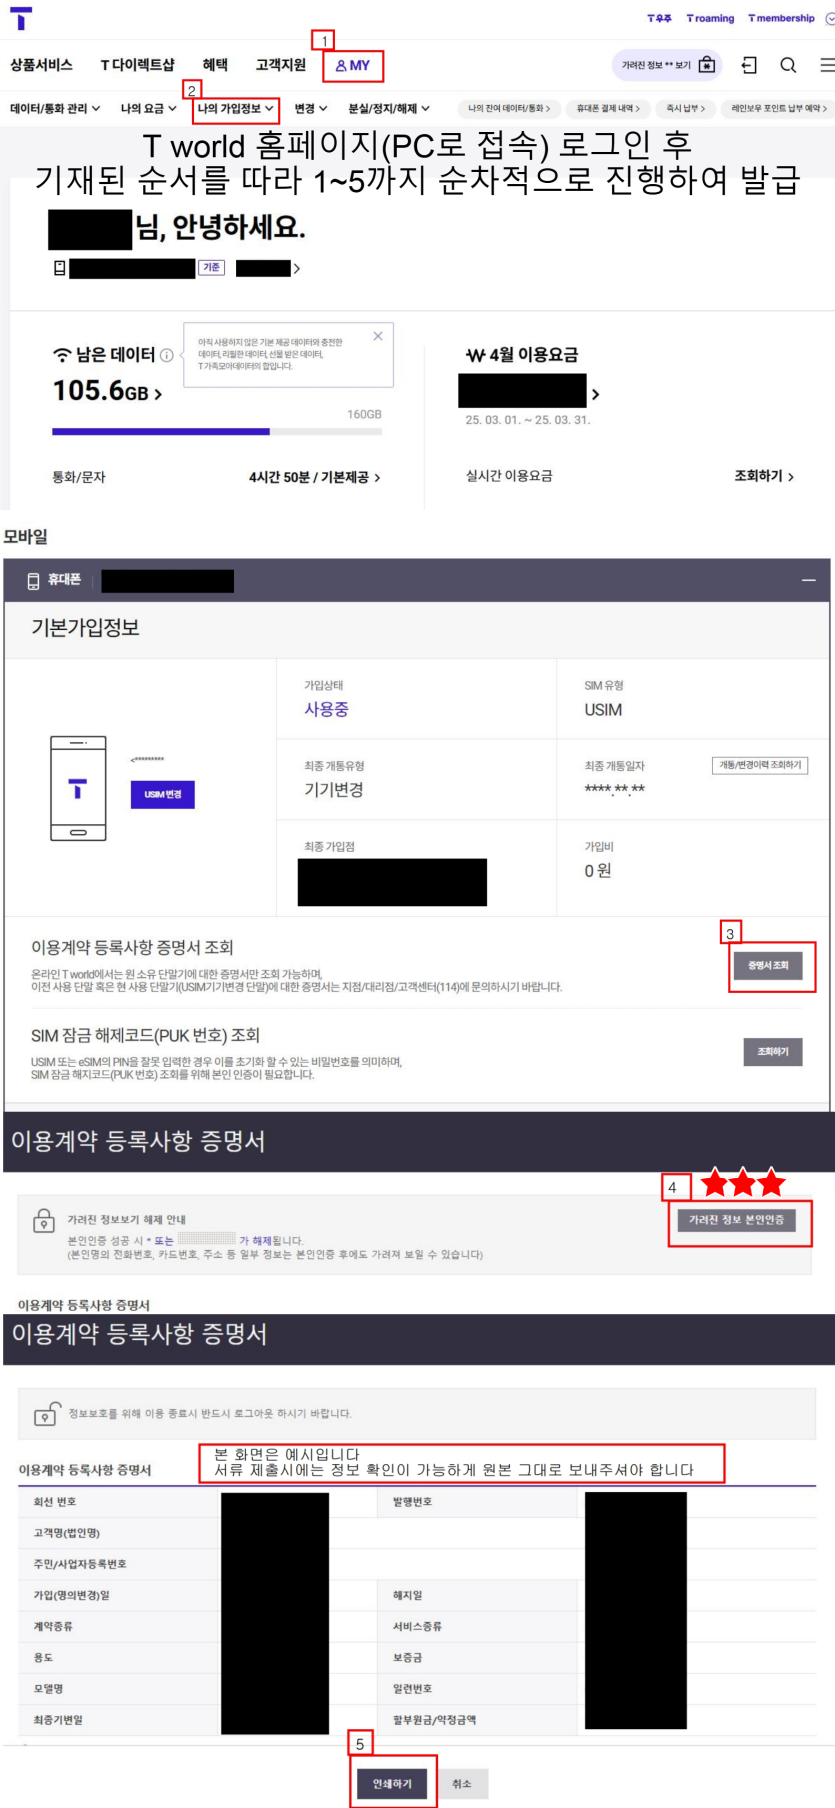Open T 다이렉트샵 menu
This screenshot has width=835, height=1808.
tap(137, 65)
